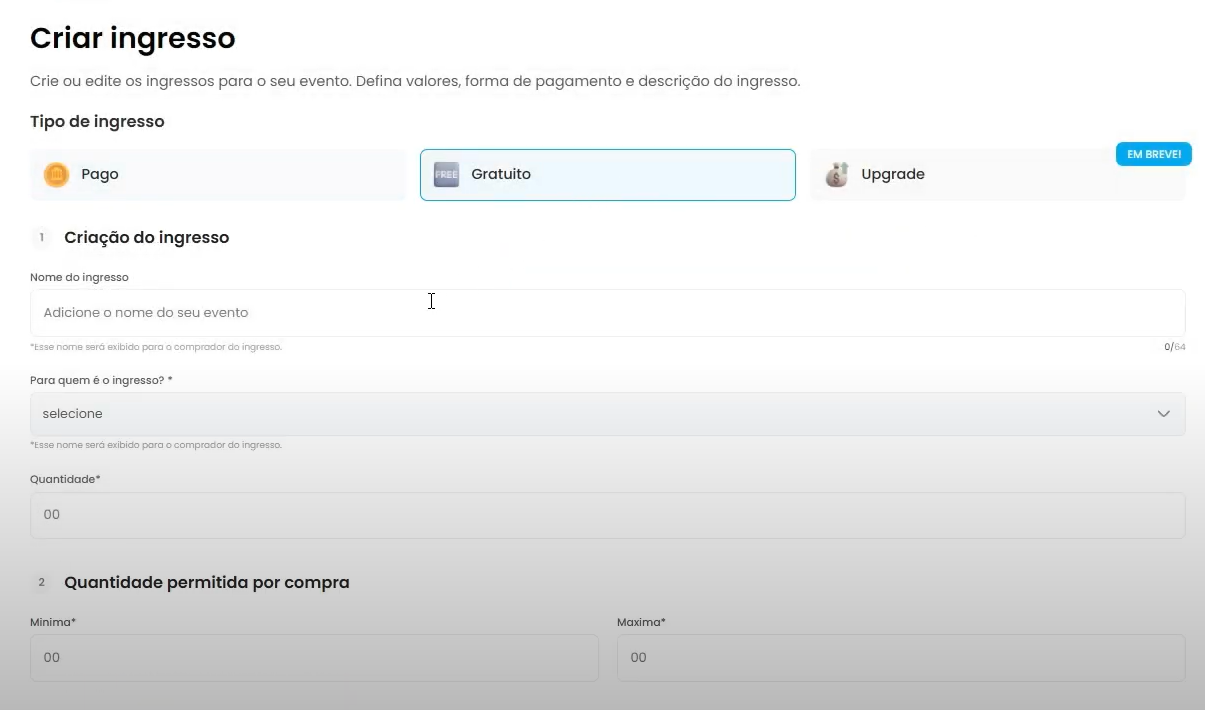The width and height of the screenshot is (1205, 710).
Task: Focus the Maxima quantity field
Action: point(901,658)
